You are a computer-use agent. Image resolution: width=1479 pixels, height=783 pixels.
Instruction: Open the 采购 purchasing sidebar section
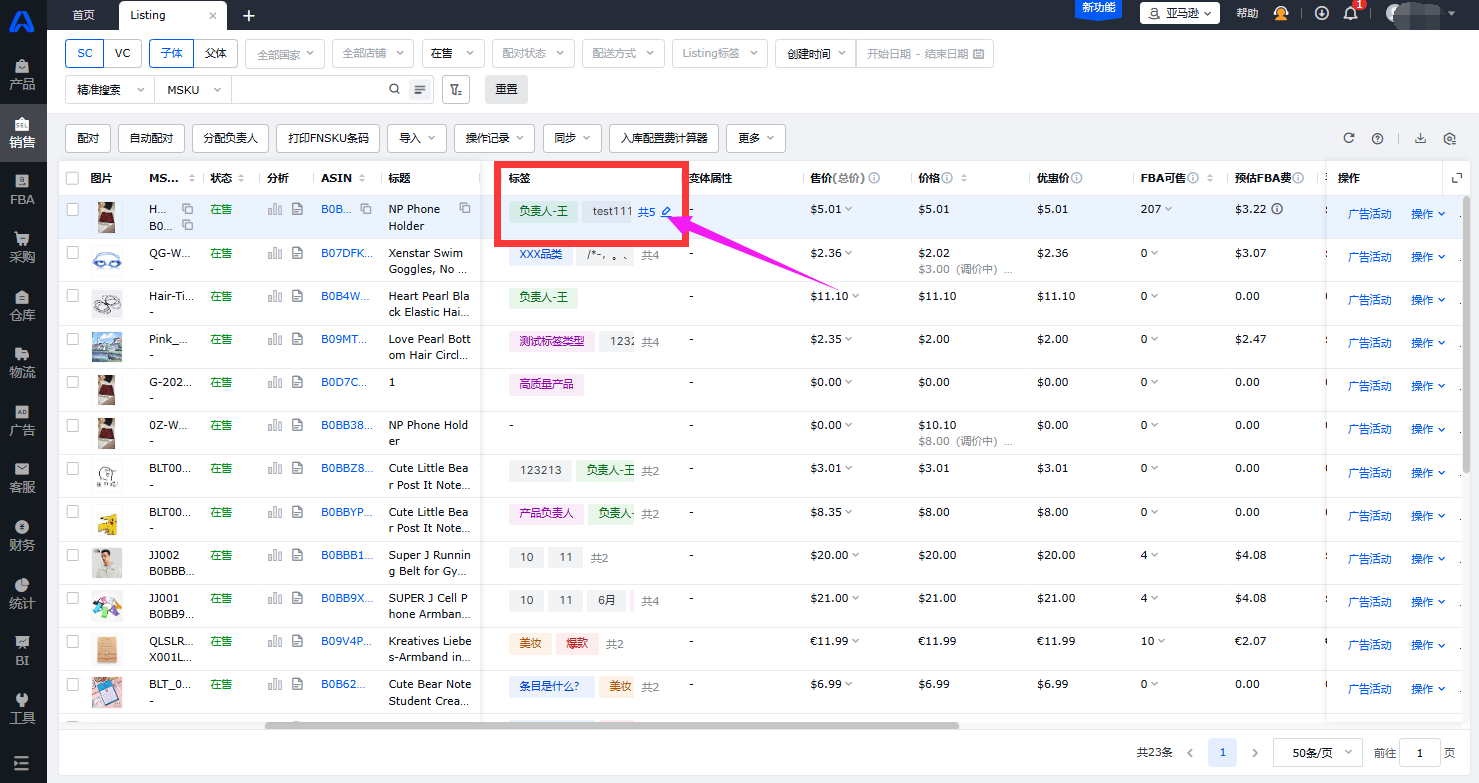22,247
